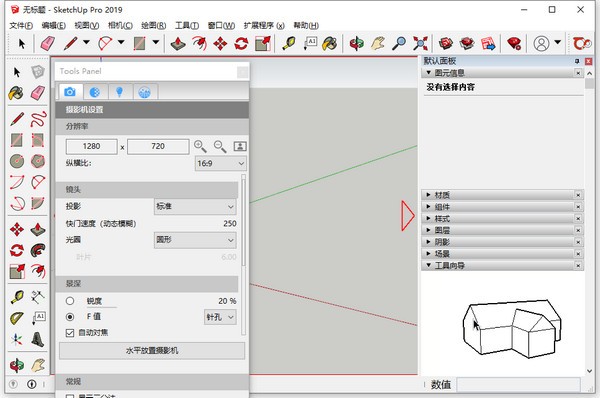Select the Text label tool in top toolbar
600x398 pixels.
[x=310, y=43]
